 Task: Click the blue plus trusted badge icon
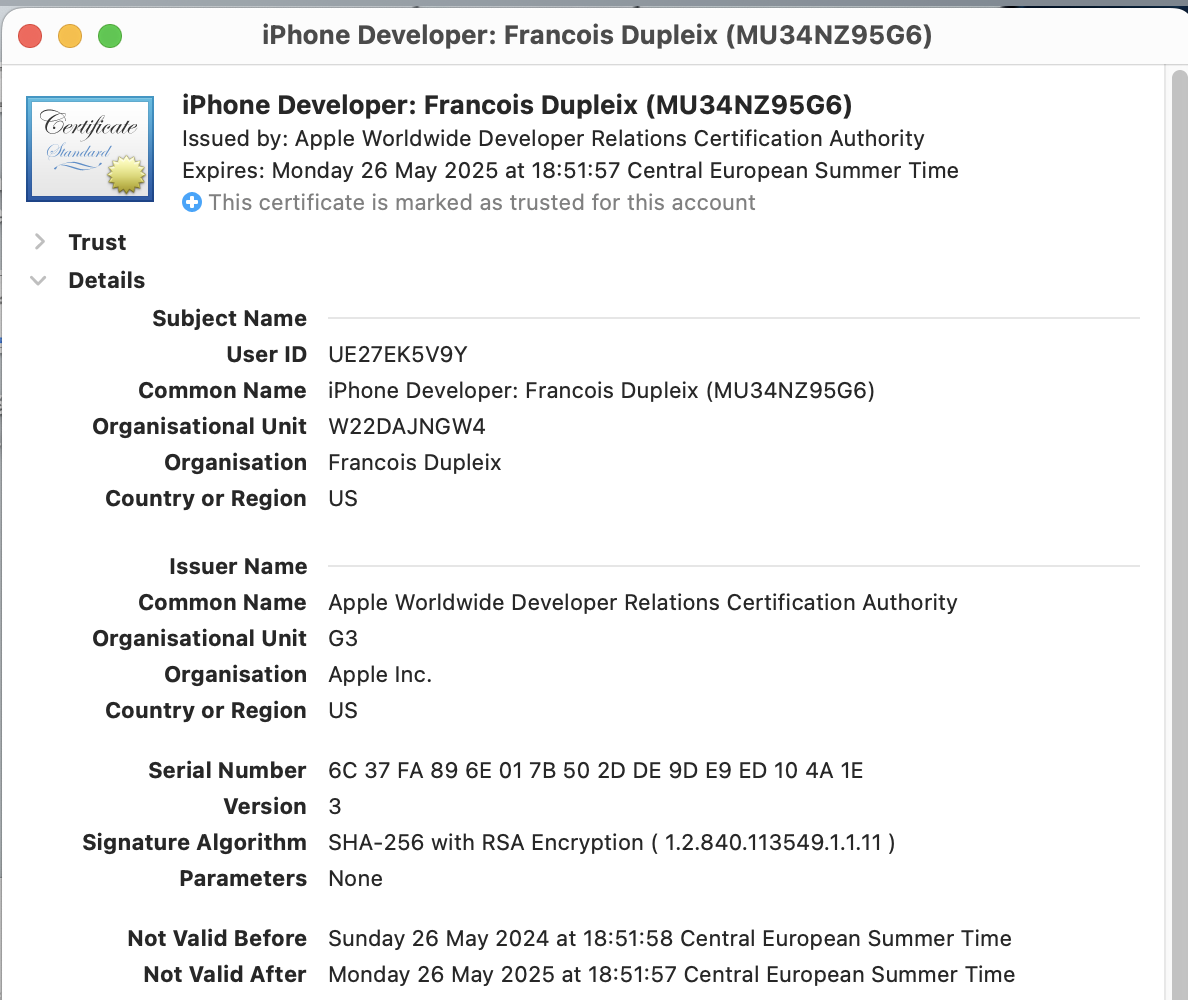(192, 202)
